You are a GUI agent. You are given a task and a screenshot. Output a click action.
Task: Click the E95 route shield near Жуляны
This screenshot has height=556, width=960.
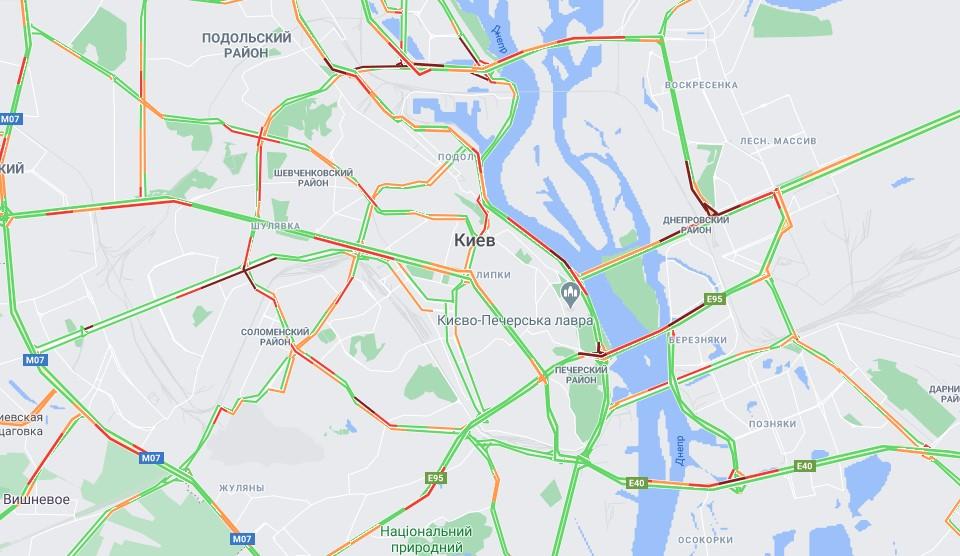(435, 478)
